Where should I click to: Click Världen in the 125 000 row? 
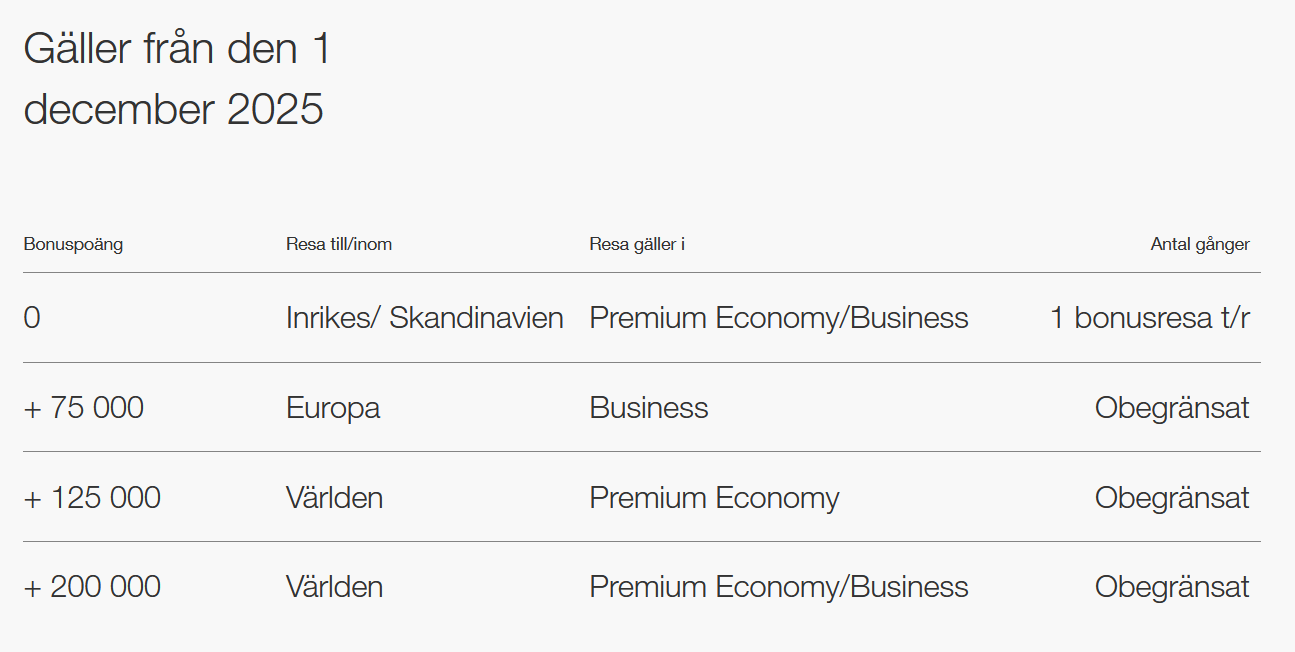(x=335, y=498)
